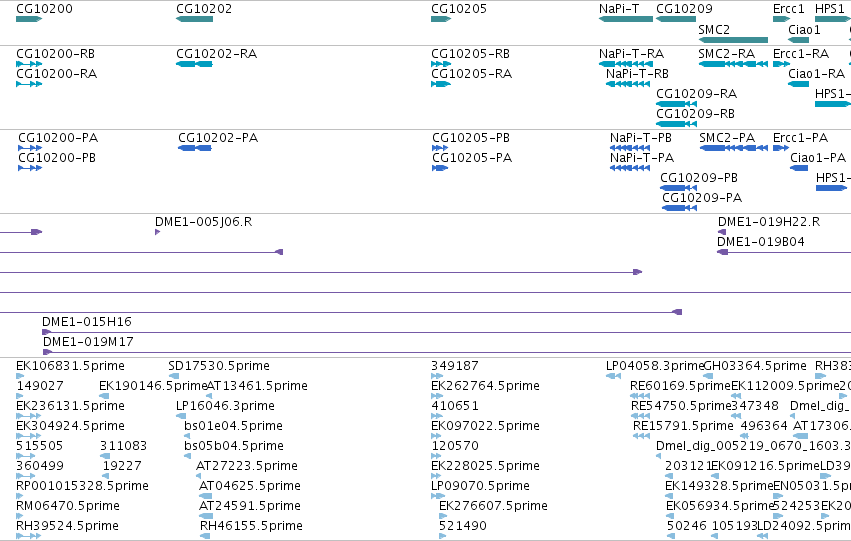Click EST RH46155.5prime
Viewport: 851px width, 541px height.
pyautogui.click(x=205, y=536)
